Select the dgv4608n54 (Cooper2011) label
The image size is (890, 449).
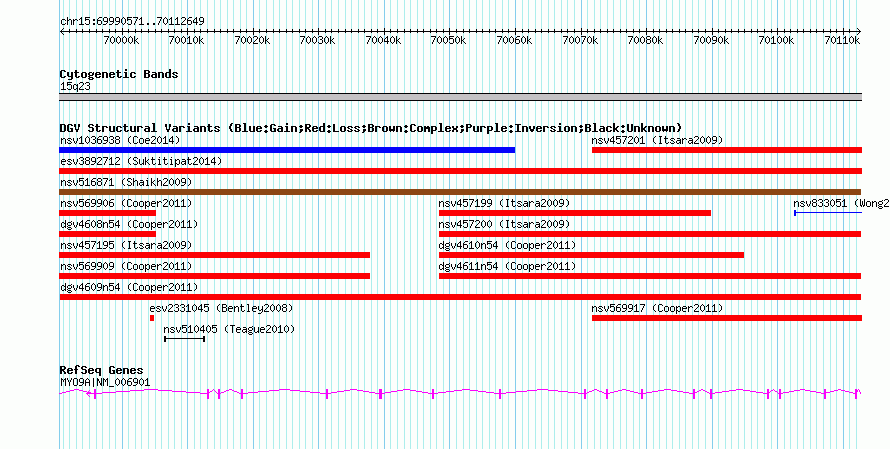click(129, 224)
